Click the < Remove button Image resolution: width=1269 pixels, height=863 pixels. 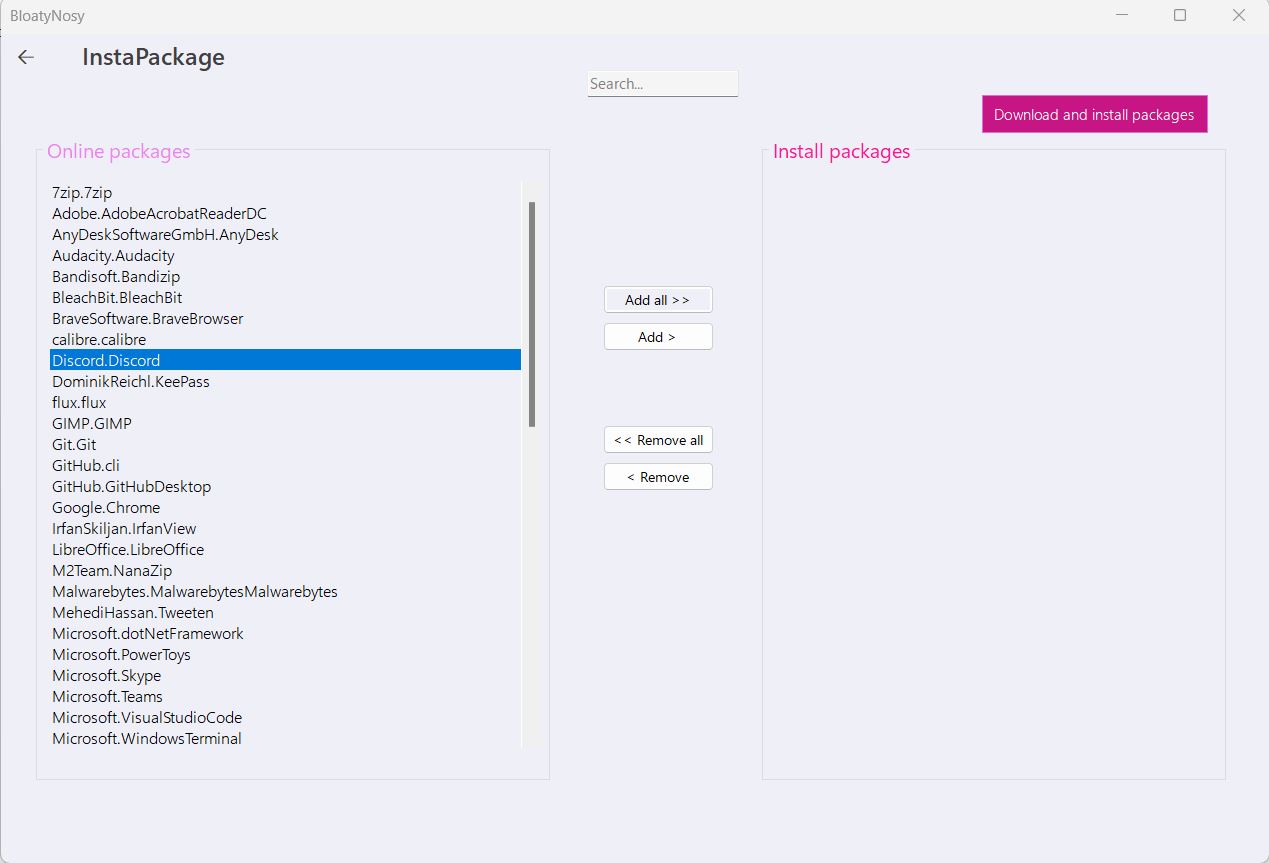coord(658,477)
